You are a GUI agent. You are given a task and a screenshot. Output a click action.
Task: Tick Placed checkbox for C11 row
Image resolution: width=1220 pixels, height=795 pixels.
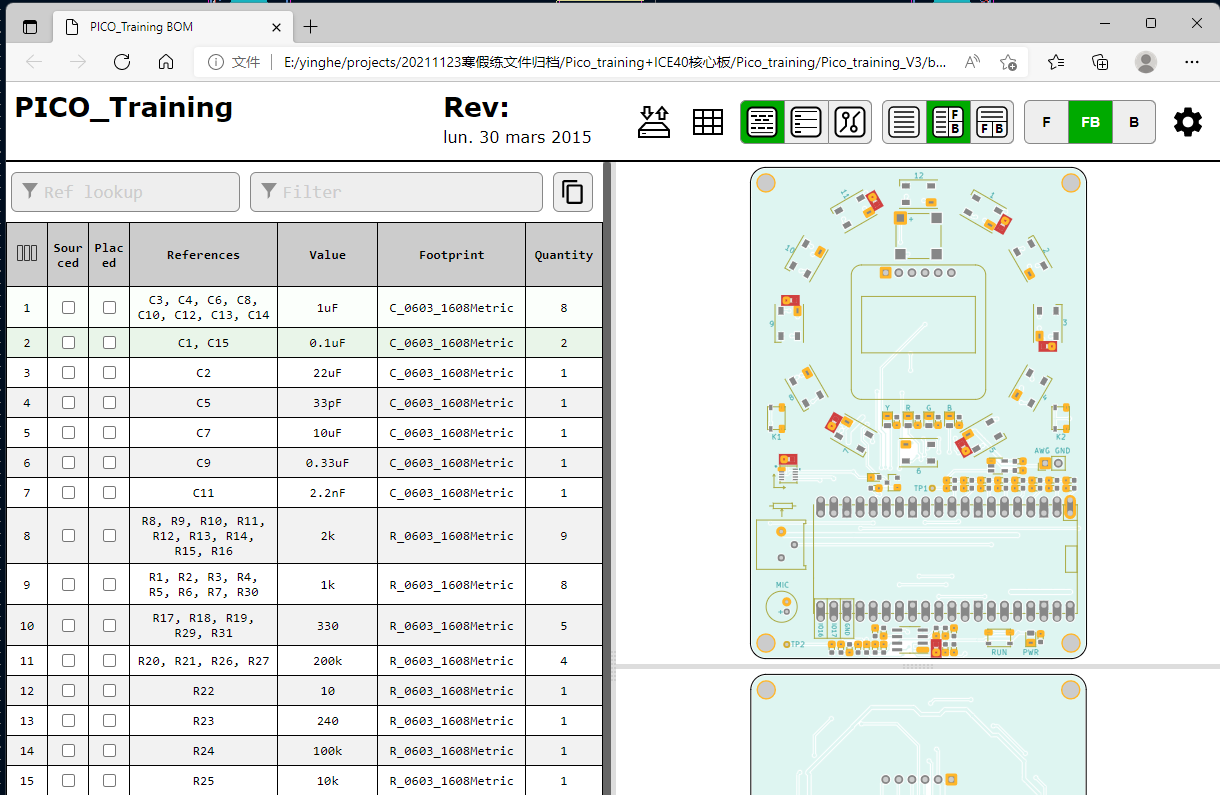tap(109, 492)
